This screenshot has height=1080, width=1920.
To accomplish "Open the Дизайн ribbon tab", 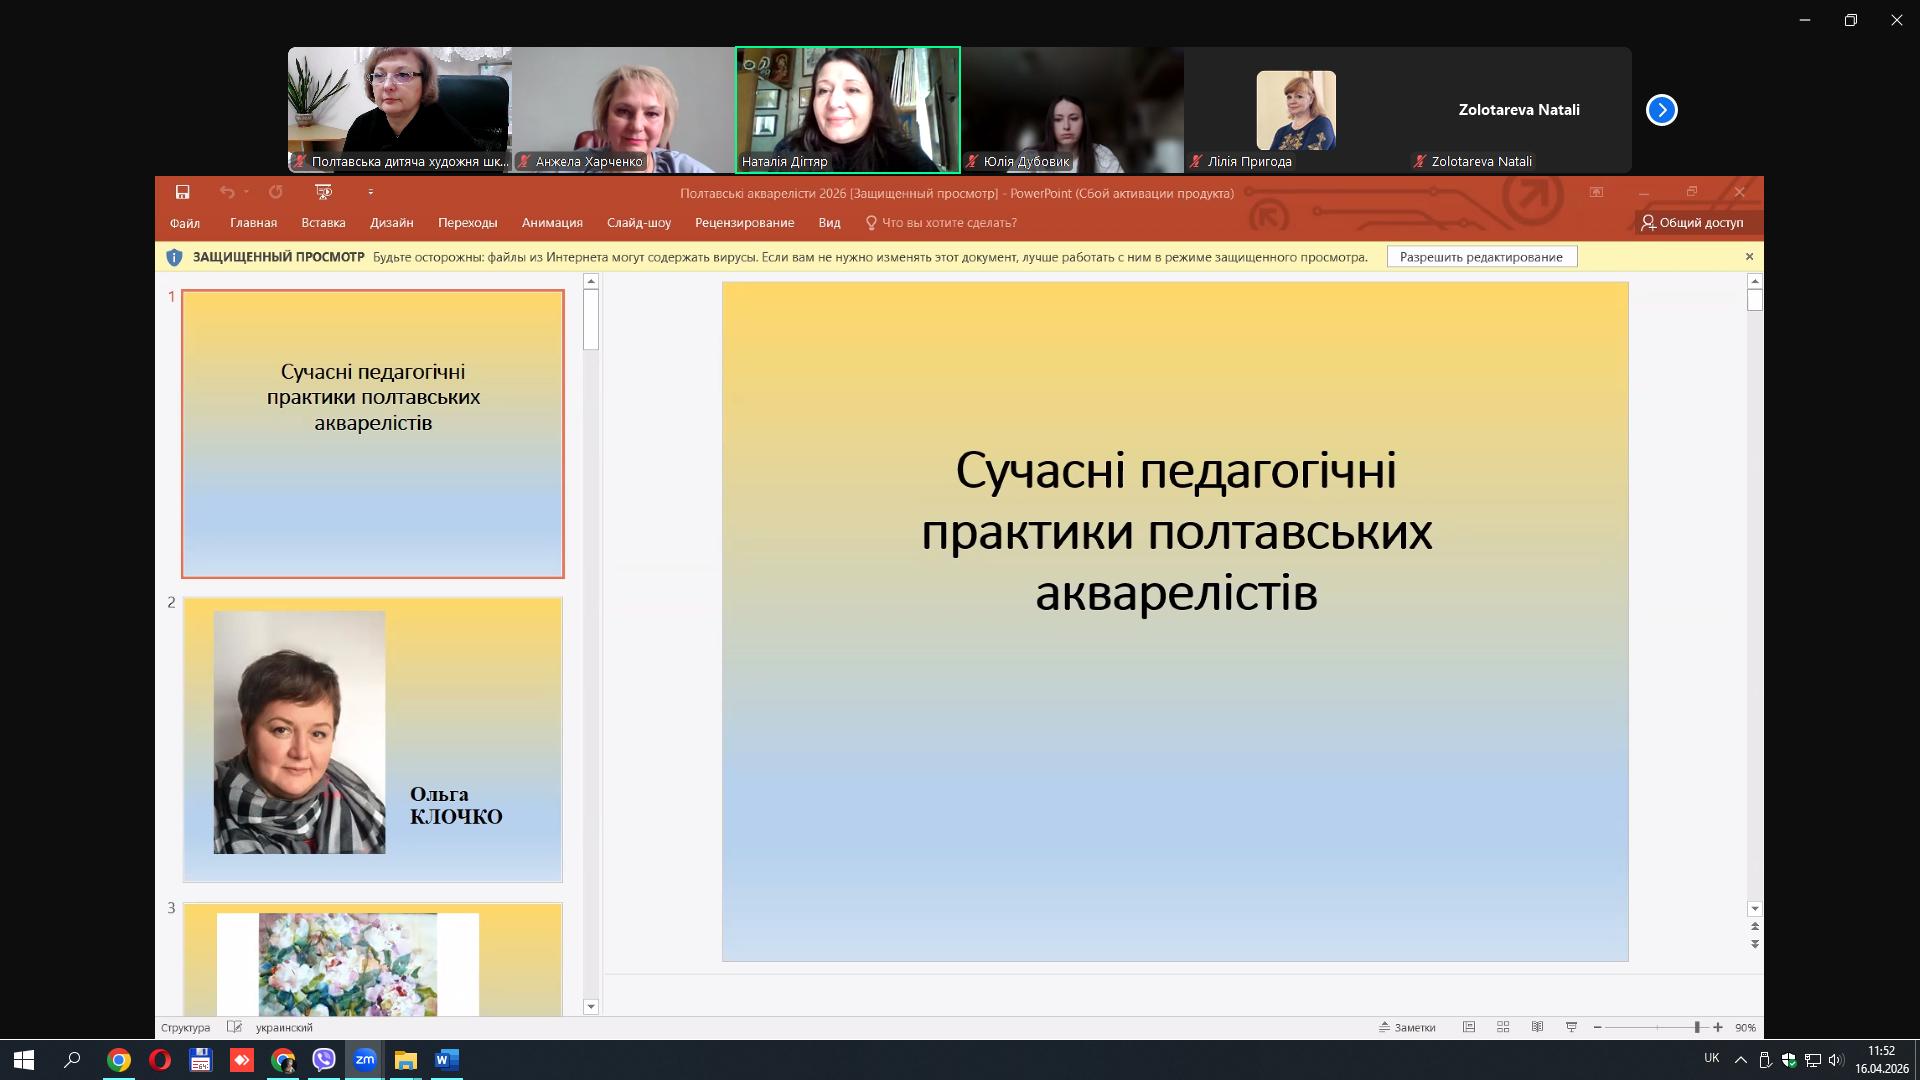I will [x=391, y=223].
